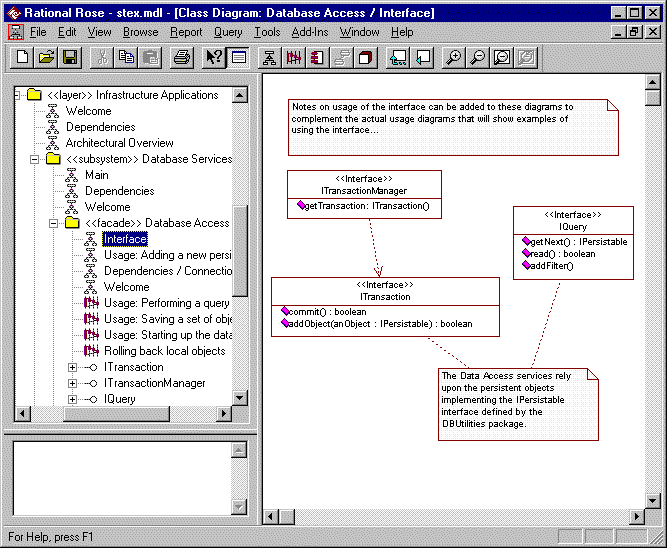The height and width of the screenshot is (548, 667).
Task: Select the Interface diagram in the tree
Action: coord(125,239)
